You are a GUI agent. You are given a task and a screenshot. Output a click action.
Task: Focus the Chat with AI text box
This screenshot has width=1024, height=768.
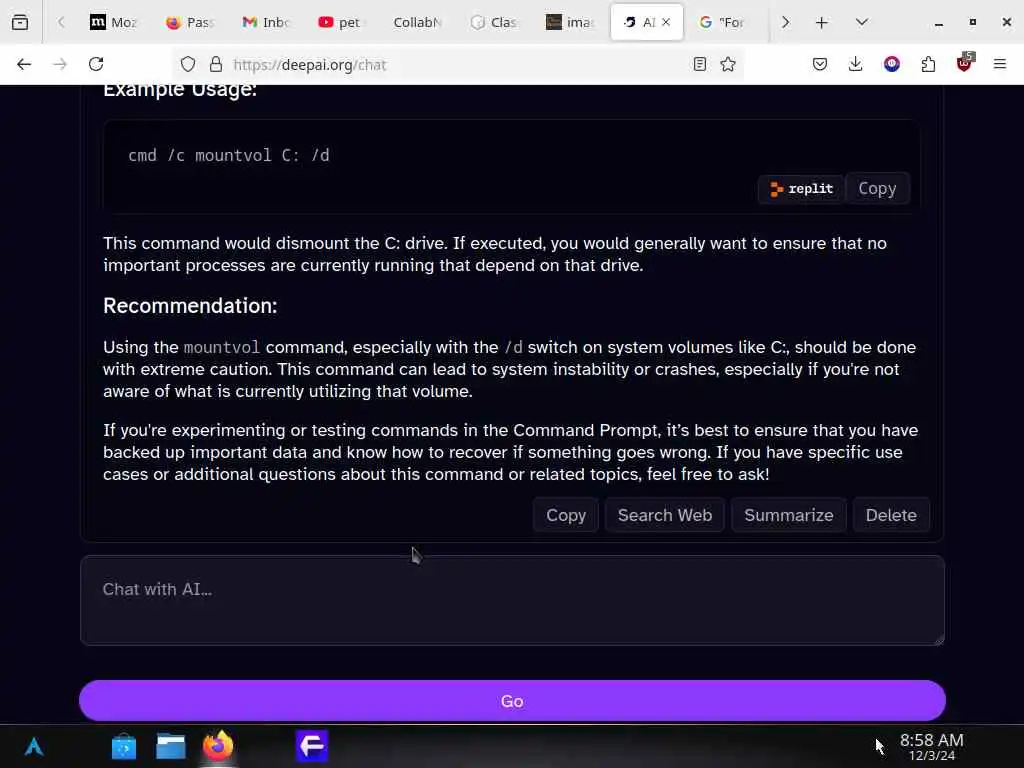[512, 600]
